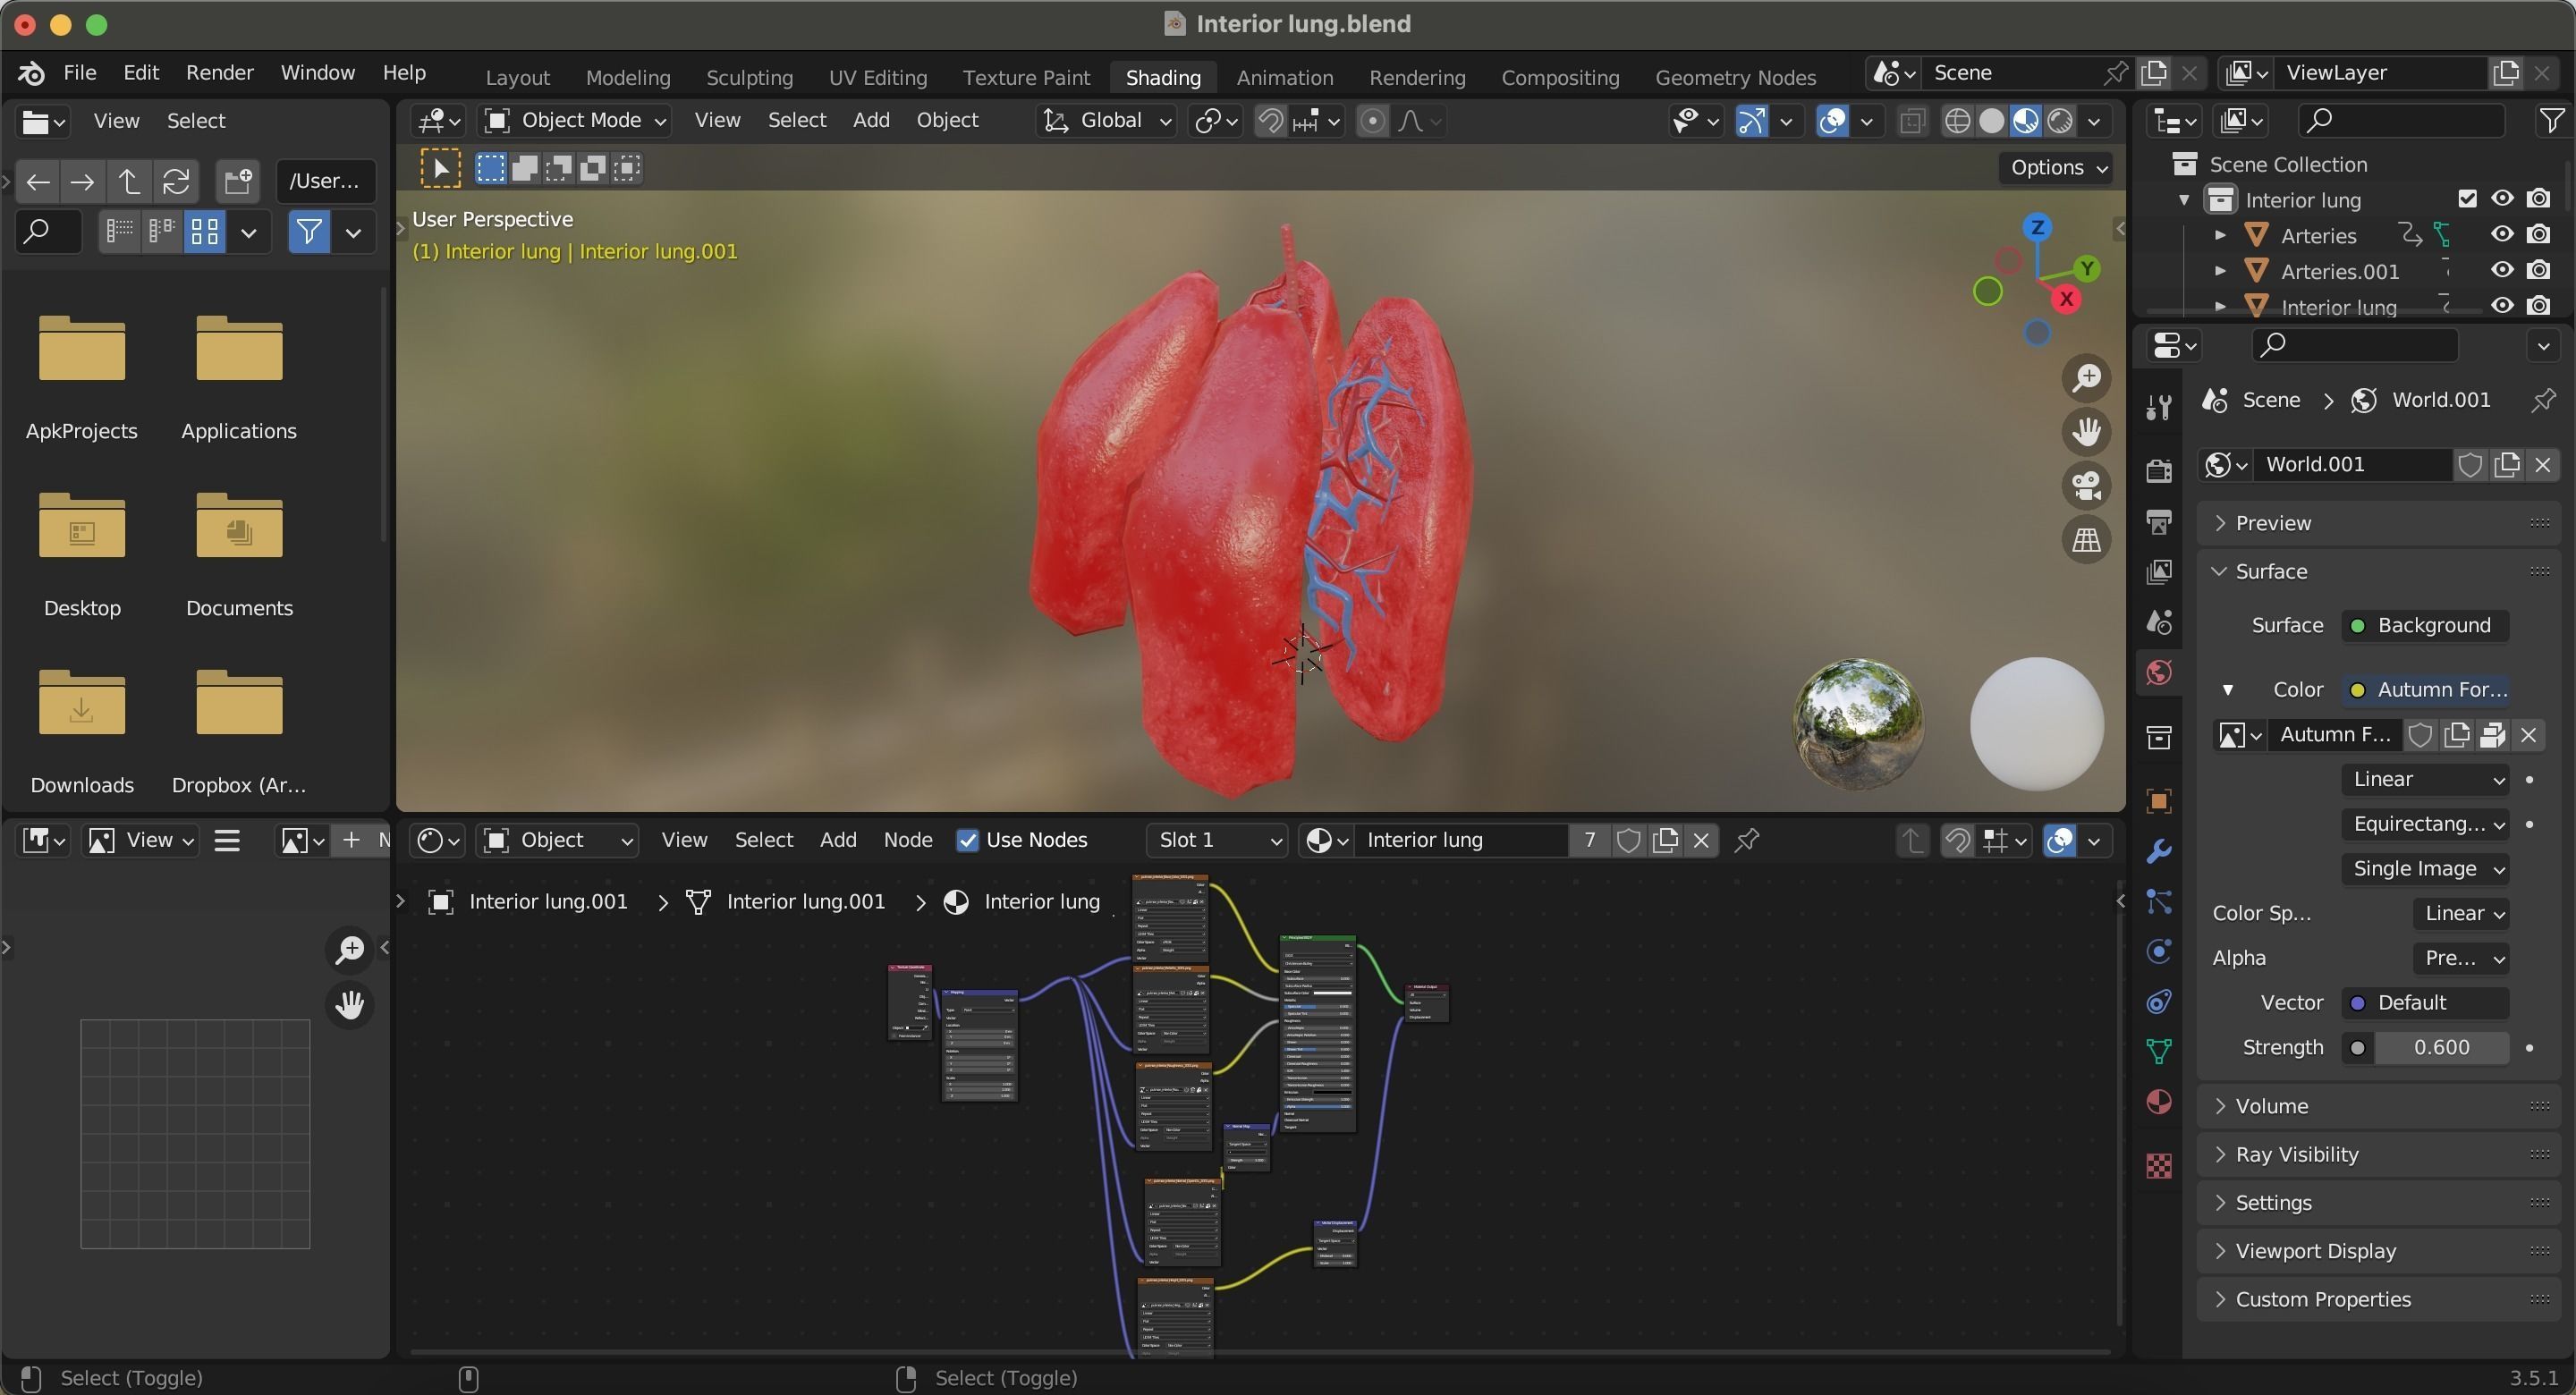Pin the Interior lung material node tree
Screen dimensions: 2576x1395
(x=1746, y=840)
